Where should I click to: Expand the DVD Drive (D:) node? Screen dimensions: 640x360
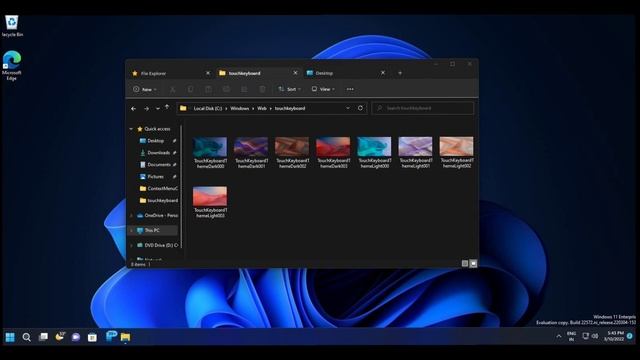pos(131,245)
